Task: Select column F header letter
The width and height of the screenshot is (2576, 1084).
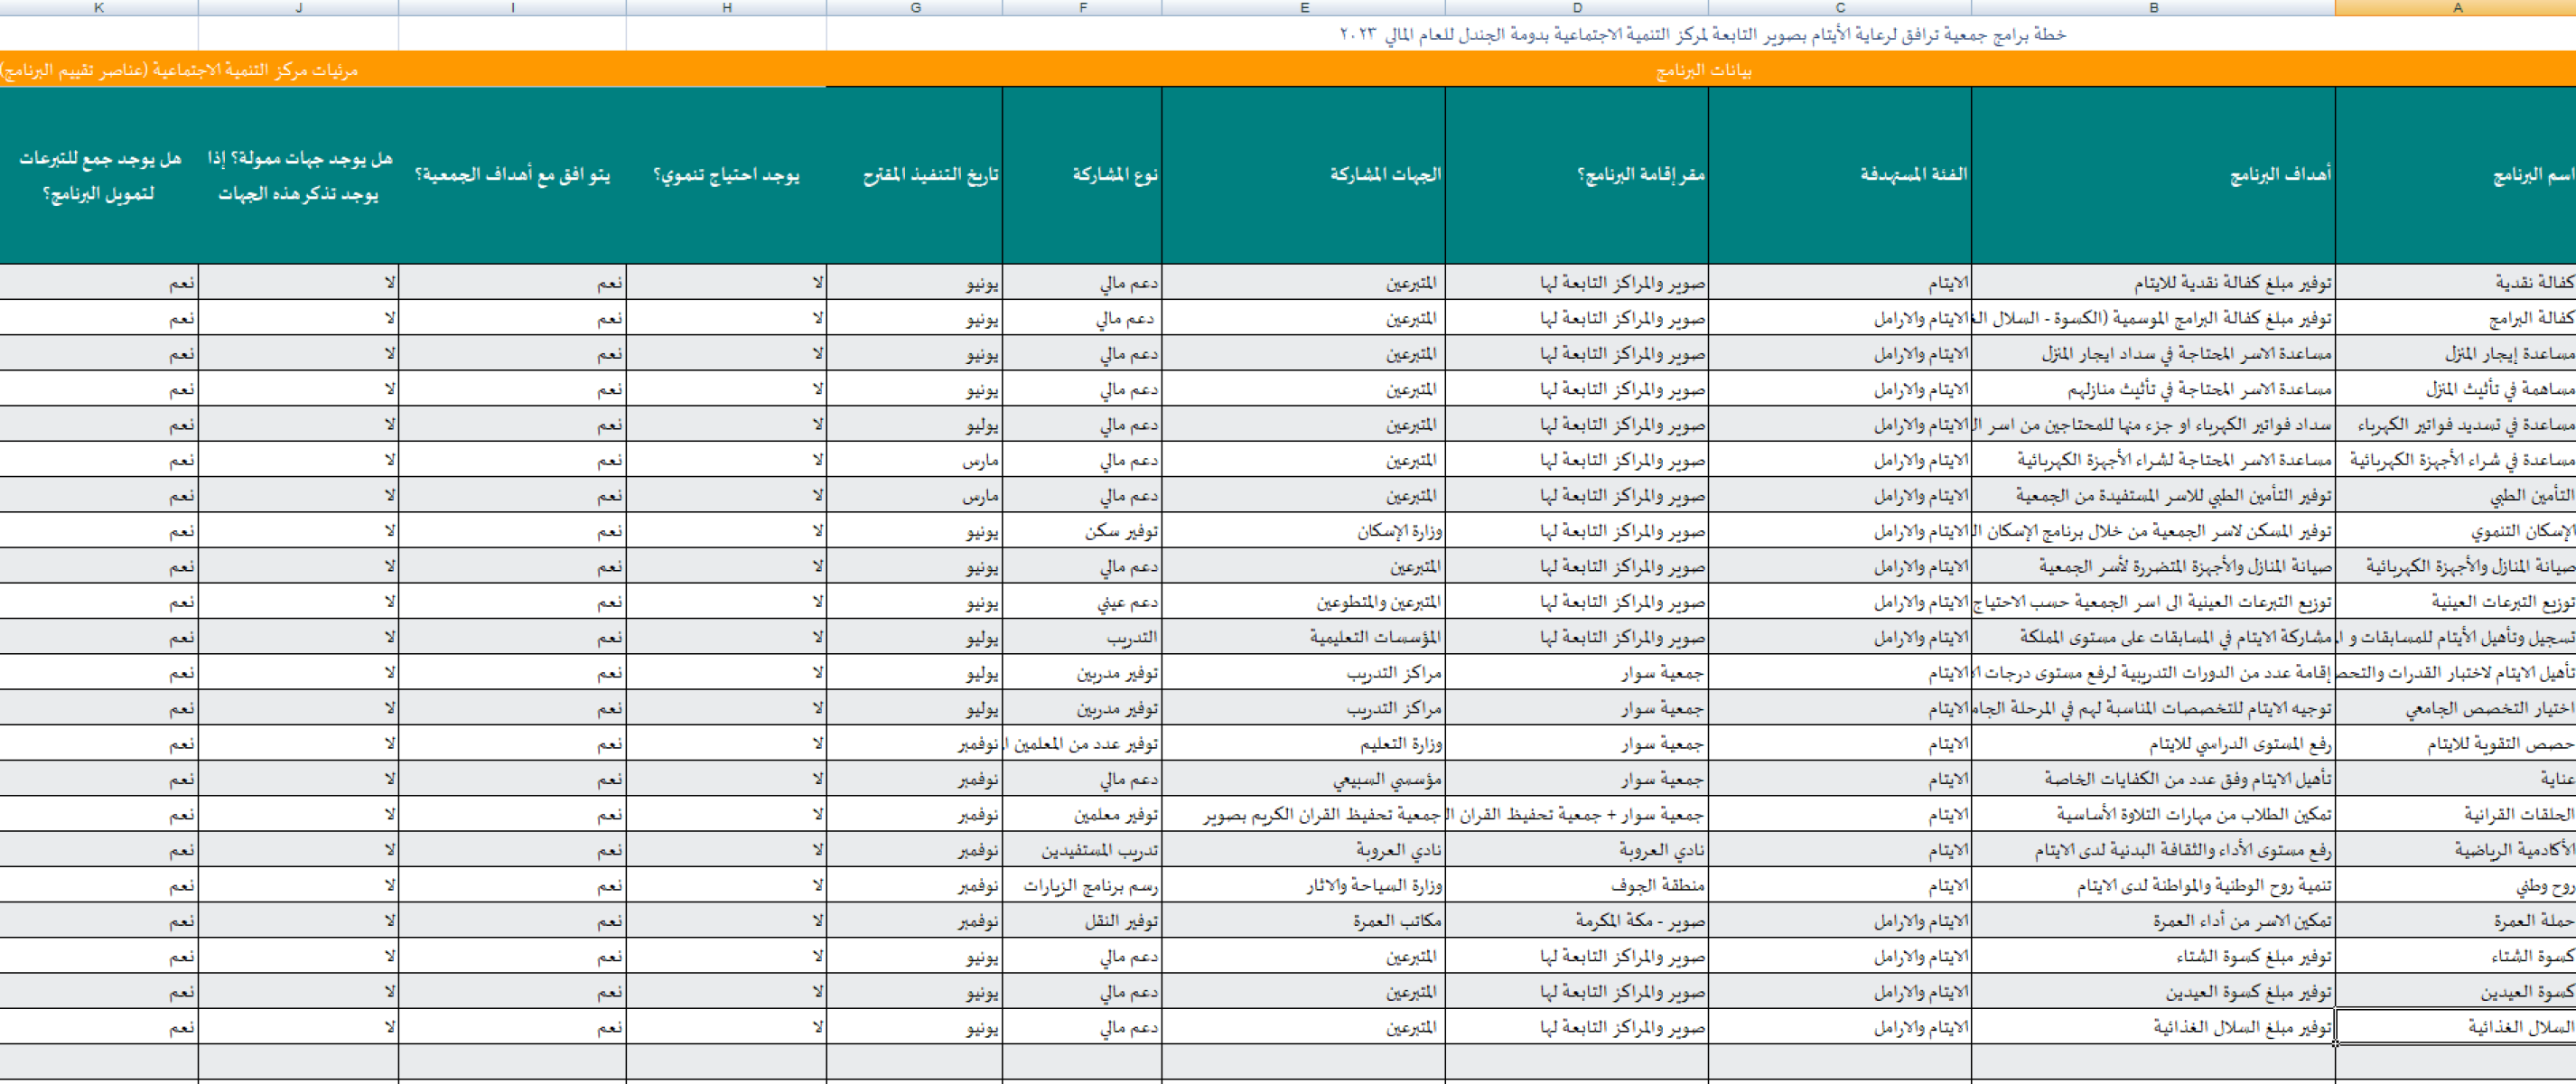Action: [1082, 8]
